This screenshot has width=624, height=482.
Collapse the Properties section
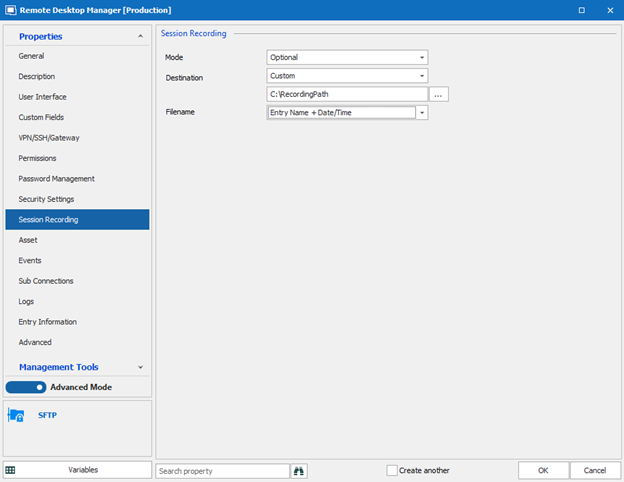tap(140, 37)
